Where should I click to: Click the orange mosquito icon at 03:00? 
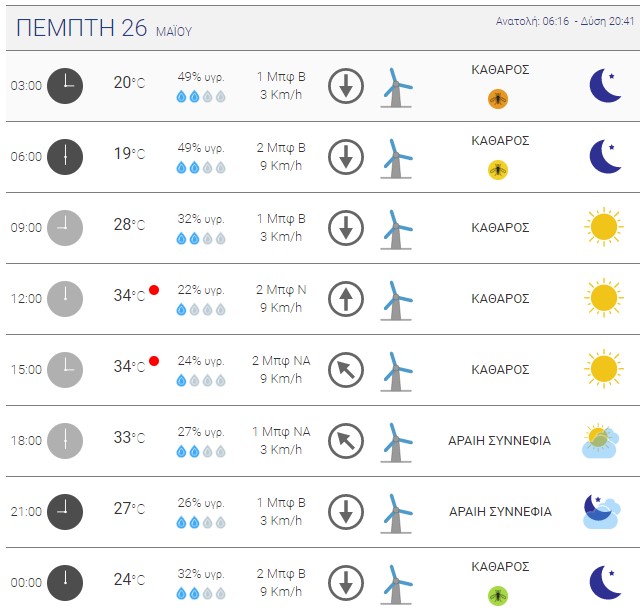pyautogui.click(x=498, y=99)
